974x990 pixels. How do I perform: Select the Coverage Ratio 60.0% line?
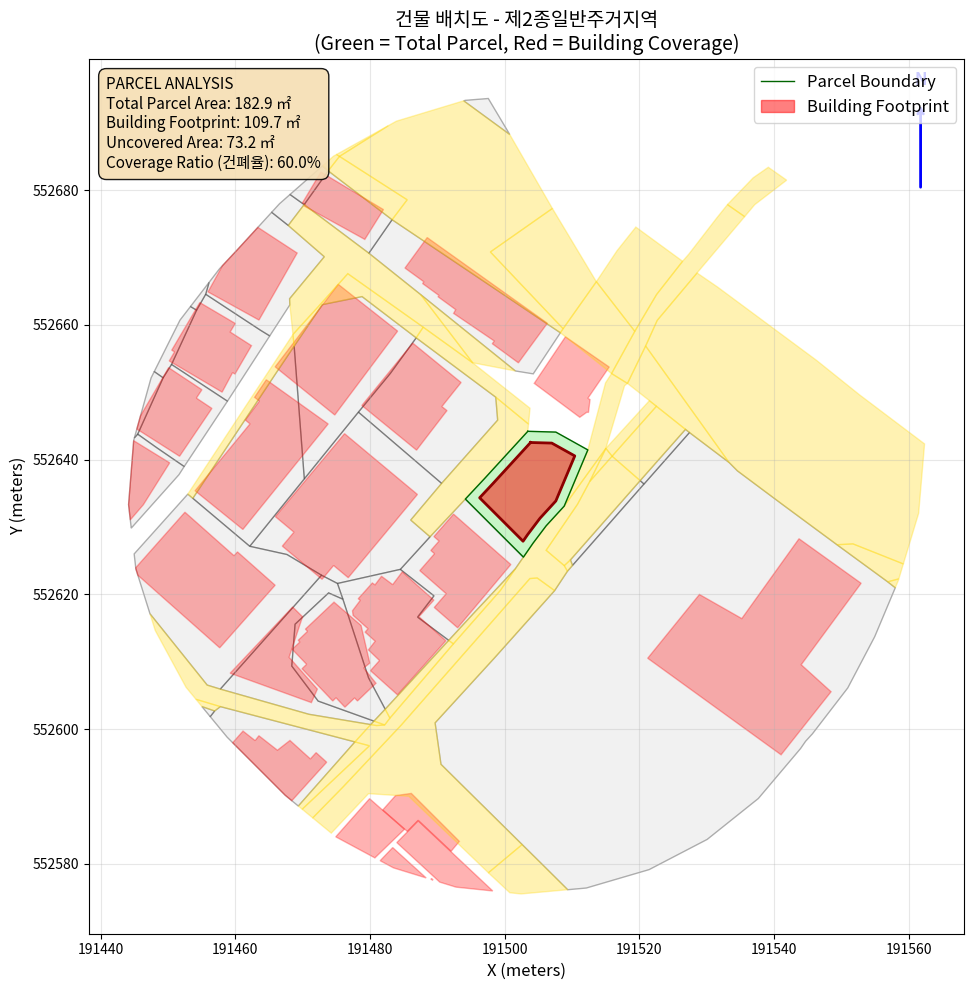pyautogui.click(x=213, y=162)
